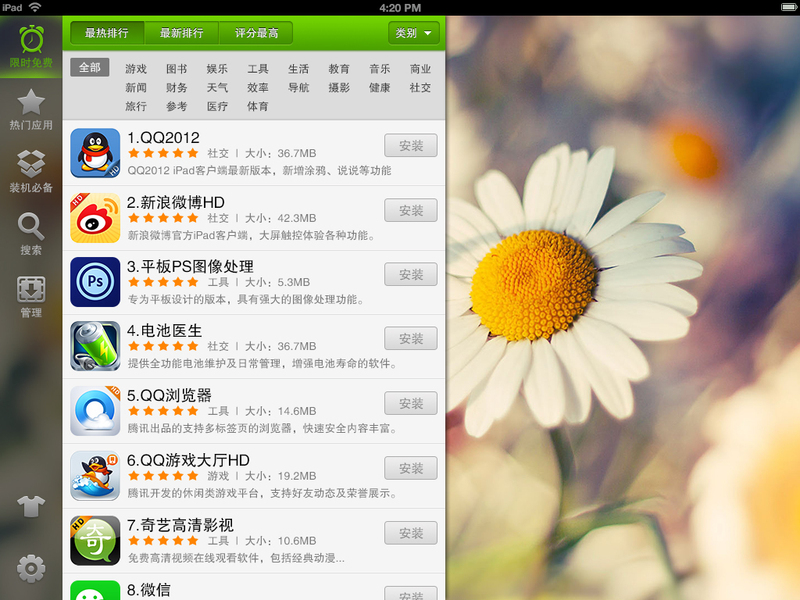Open the 管理 download manager
This screenshot has height=600, width=800.
coord(31,296)
